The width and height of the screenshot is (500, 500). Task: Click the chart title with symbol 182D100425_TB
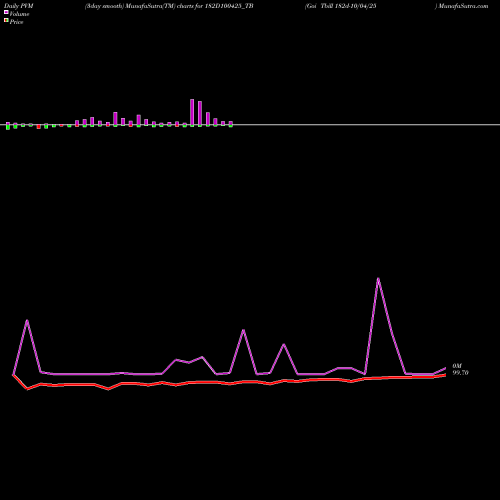click(169, 6)
